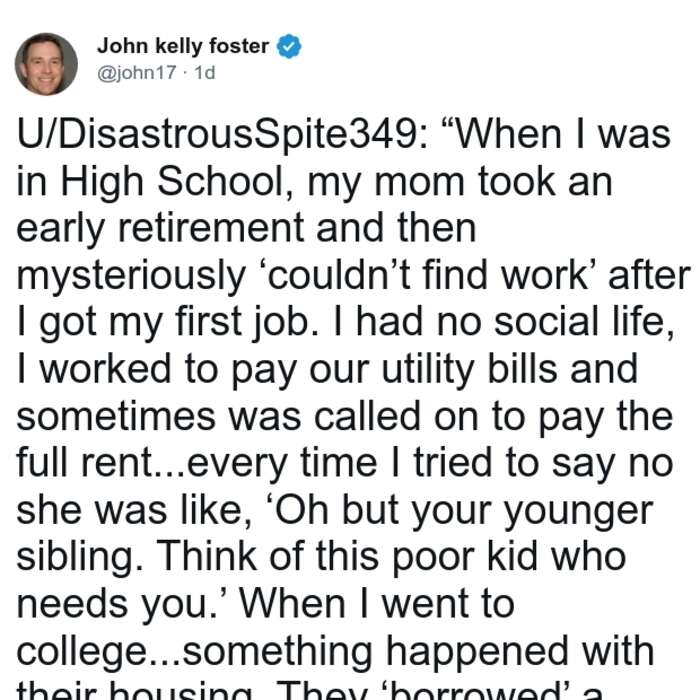
Task: Click the "I got my first job" text
Action: point(169,322)
